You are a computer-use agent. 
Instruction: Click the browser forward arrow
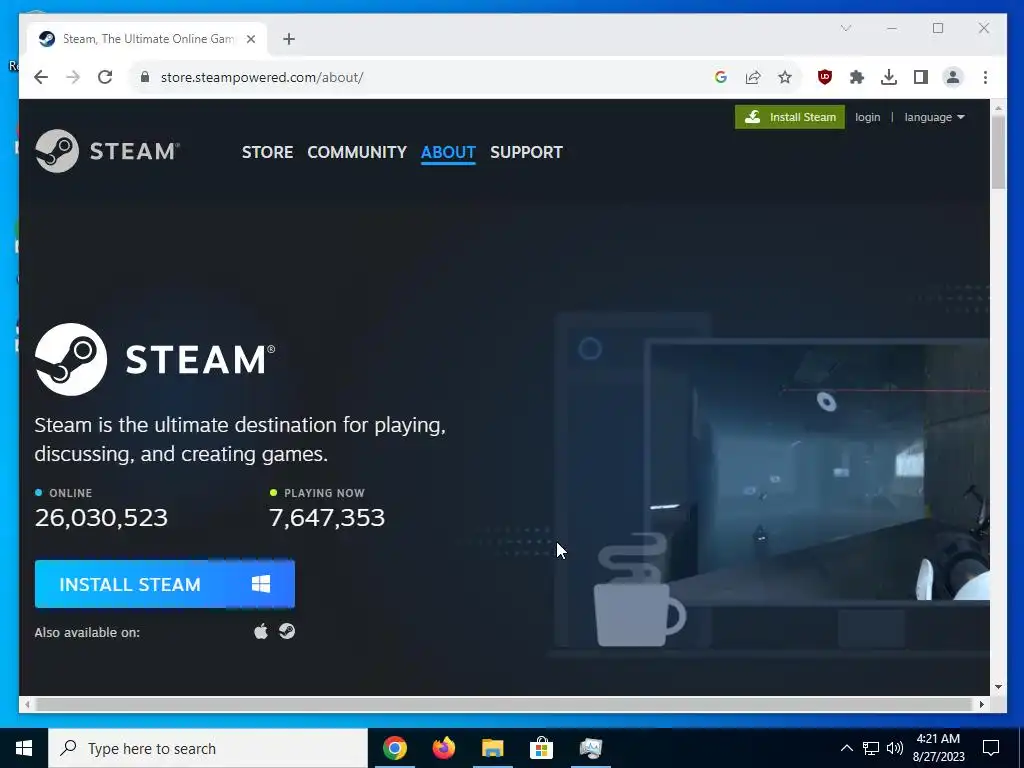(x=73, y=77)
